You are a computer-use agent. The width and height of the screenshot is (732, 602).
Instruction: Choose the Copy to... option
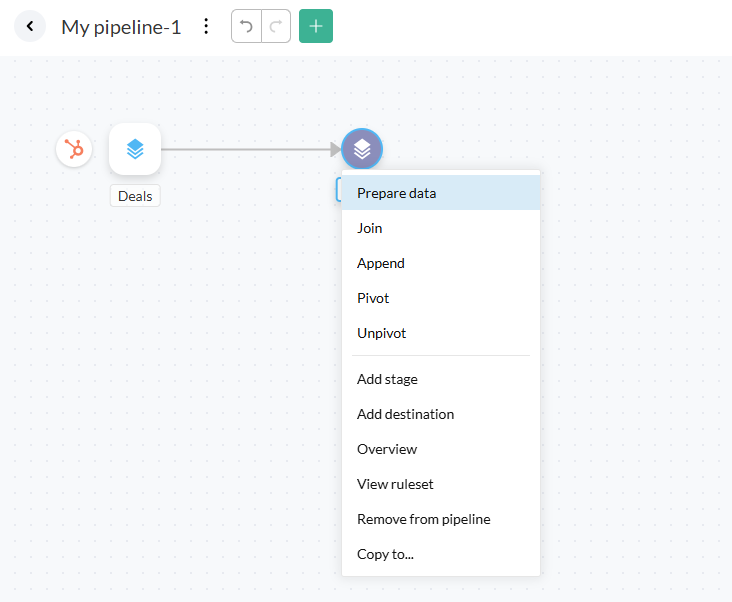coord(385,554)
